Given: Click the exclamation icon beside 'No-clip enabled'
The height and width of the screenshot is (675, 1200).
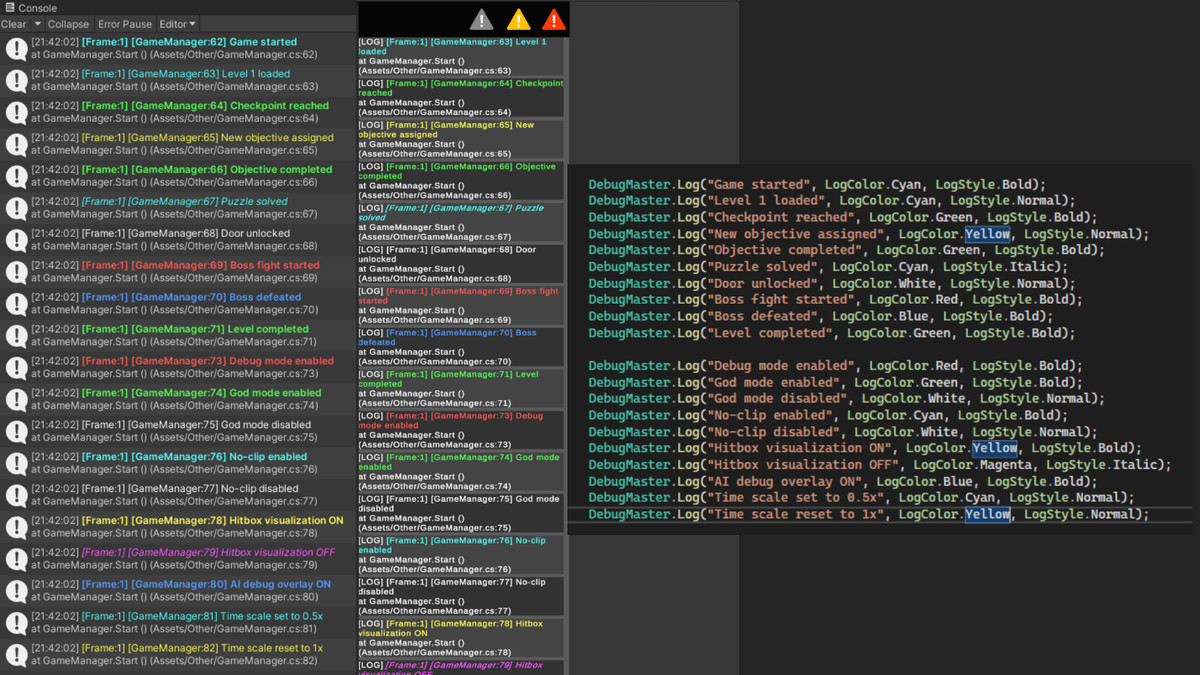Looking at the screenshot, I should (16, 462).
